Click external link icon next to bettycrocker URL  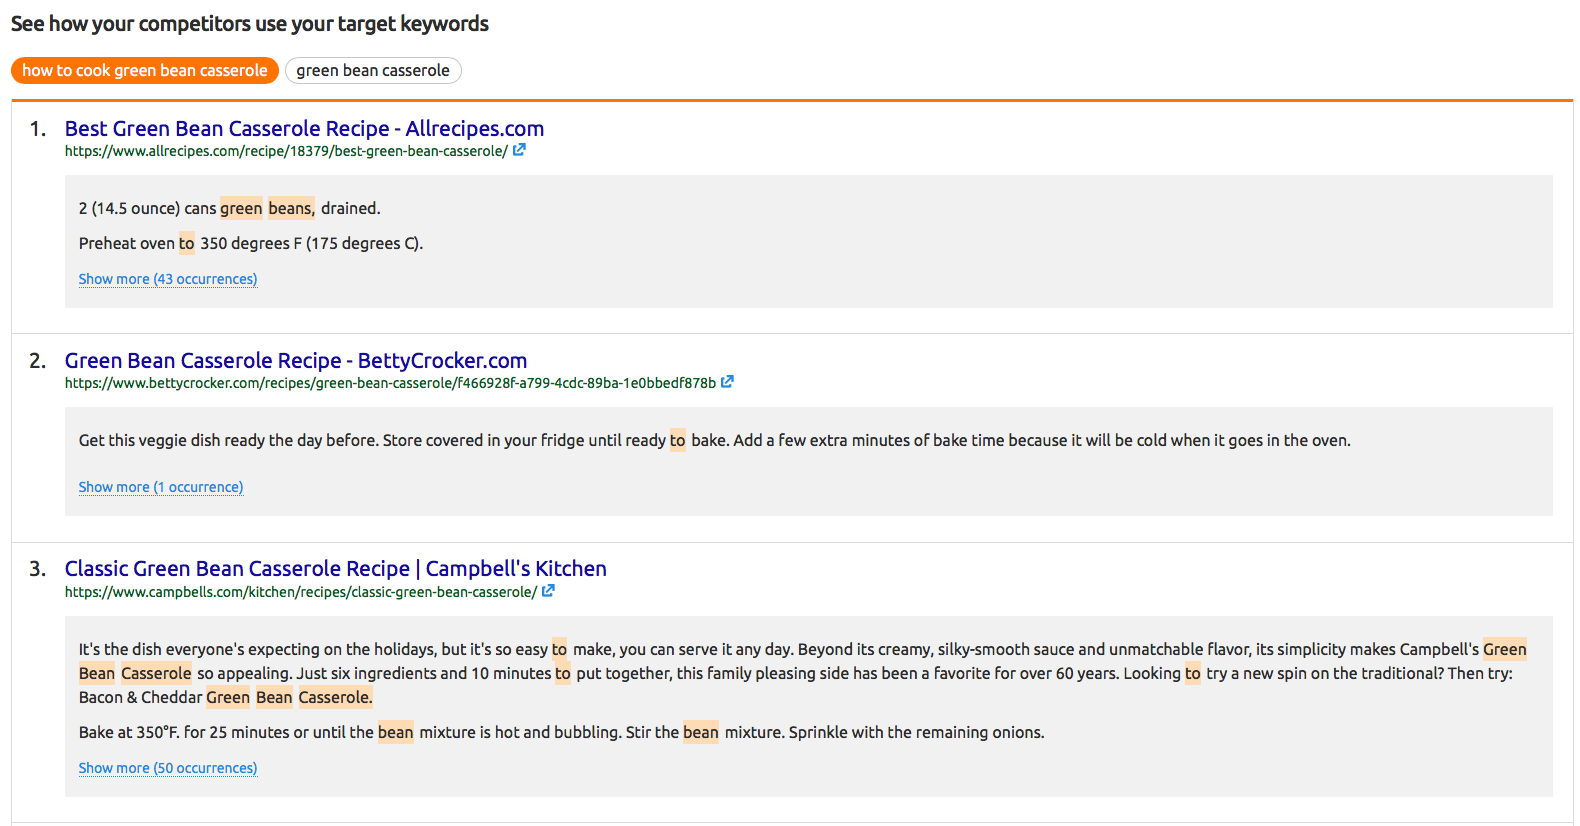(727, 382)
